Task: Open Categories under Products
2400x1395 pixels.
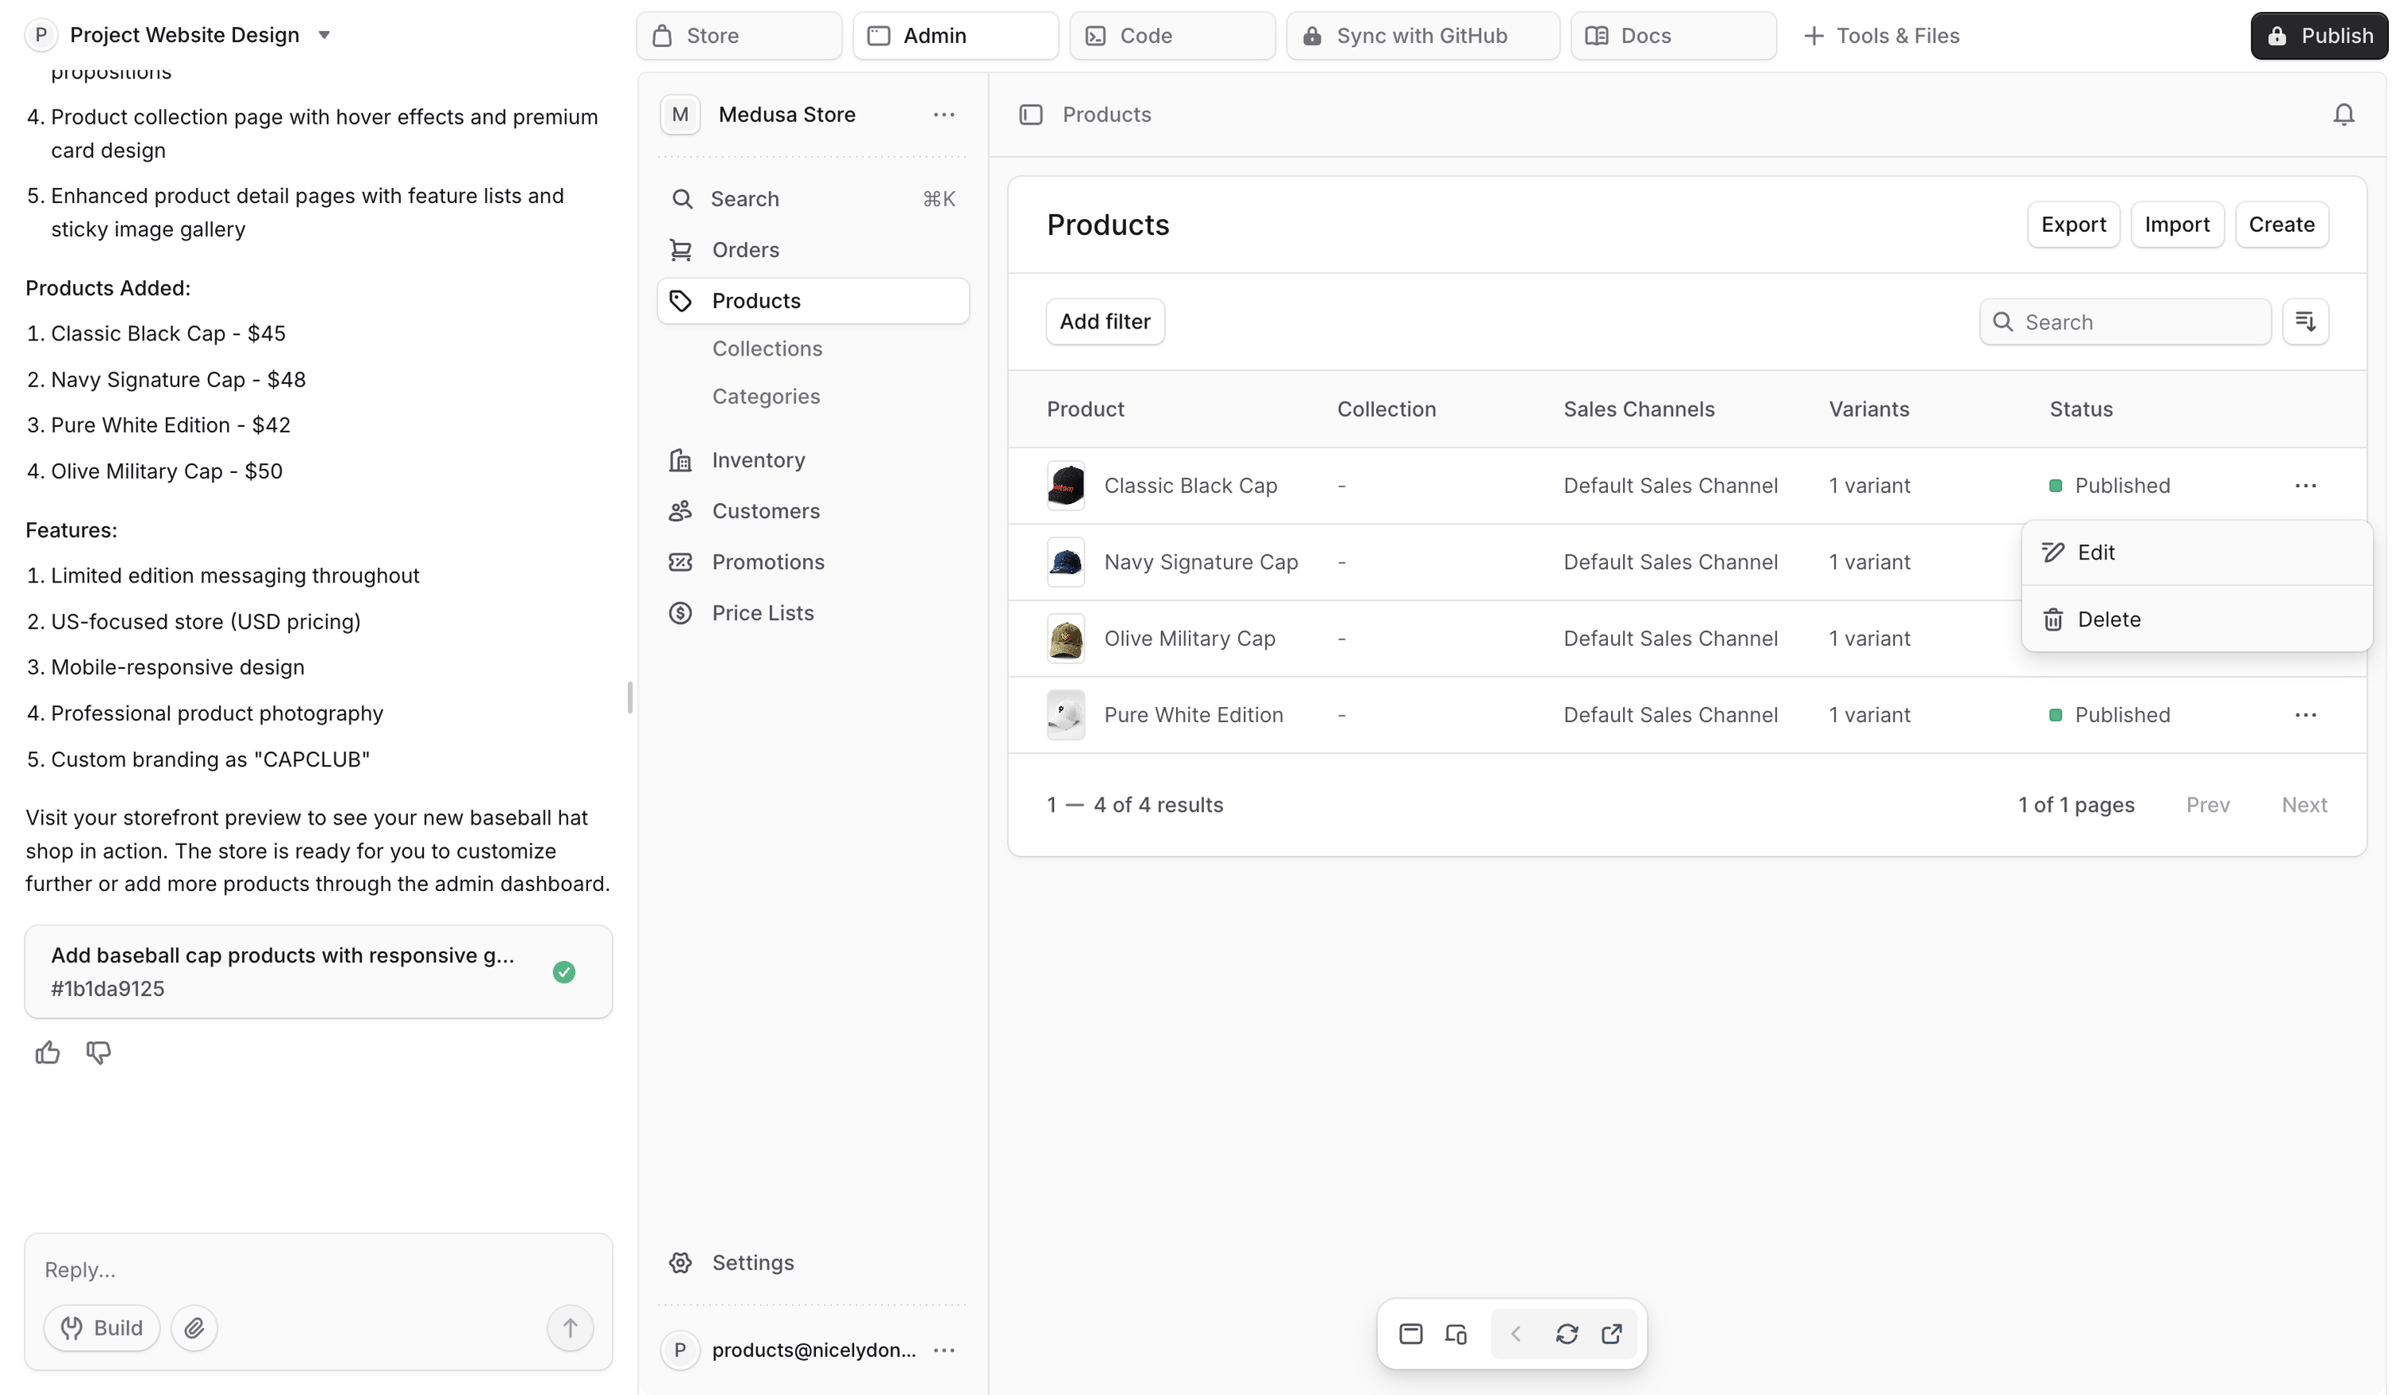Action: [766, 396]
